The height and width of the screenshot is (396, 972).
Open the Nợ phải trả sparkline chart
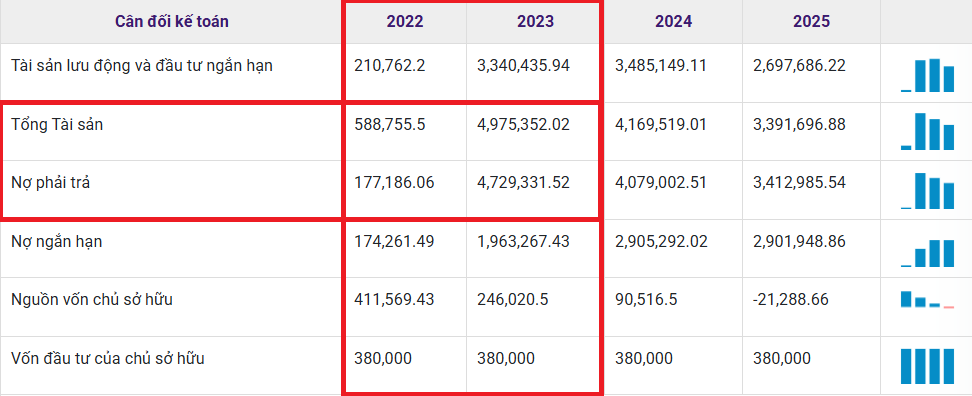pyautogui.click(x=927, y=190)
